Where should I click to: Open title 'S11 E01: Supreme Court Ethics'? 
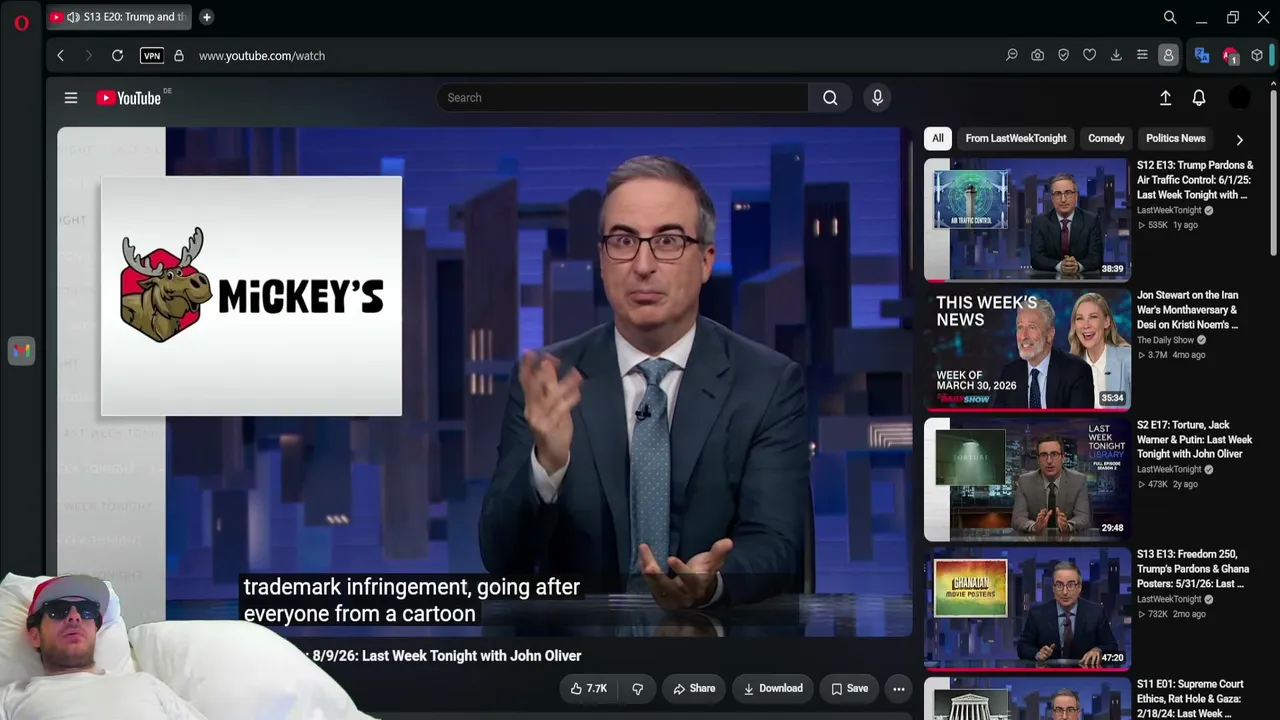1190,699
